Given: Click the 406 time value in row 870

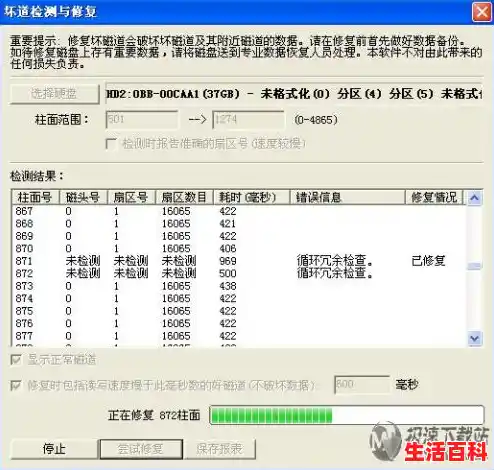Looking at the screenshot, I should point(228,248).
